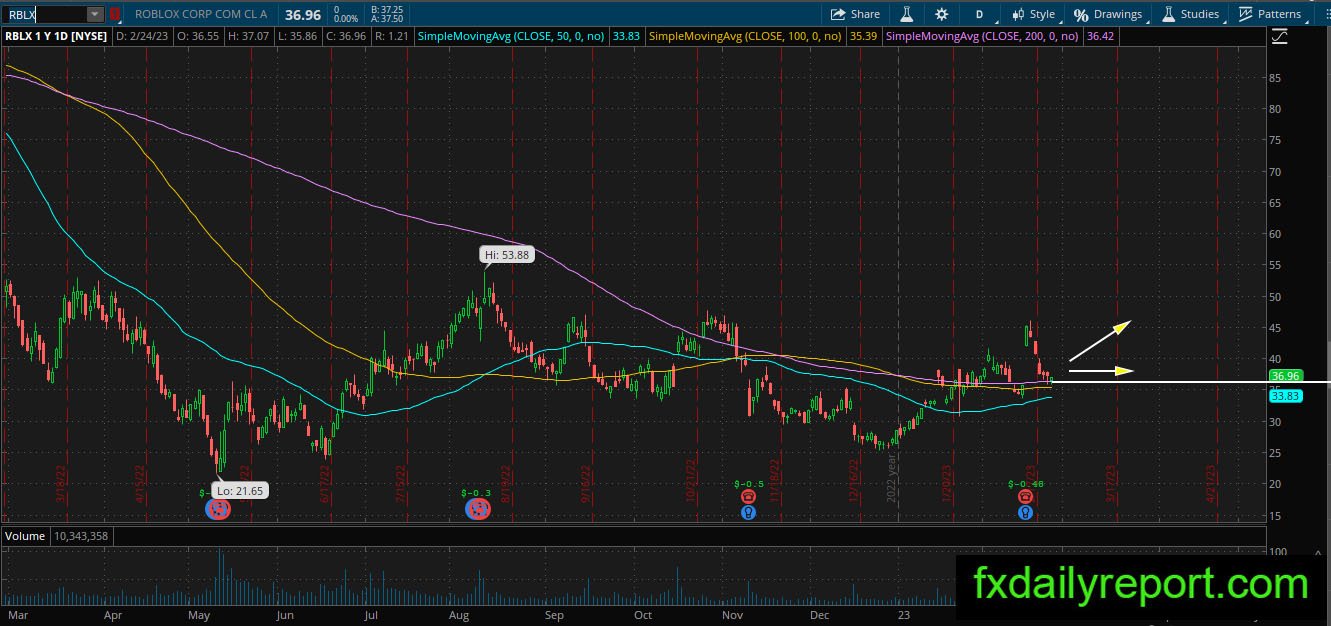1331x626 pixels.
Task: Click the RBLX symbol input field
Action: pos(46,14)
